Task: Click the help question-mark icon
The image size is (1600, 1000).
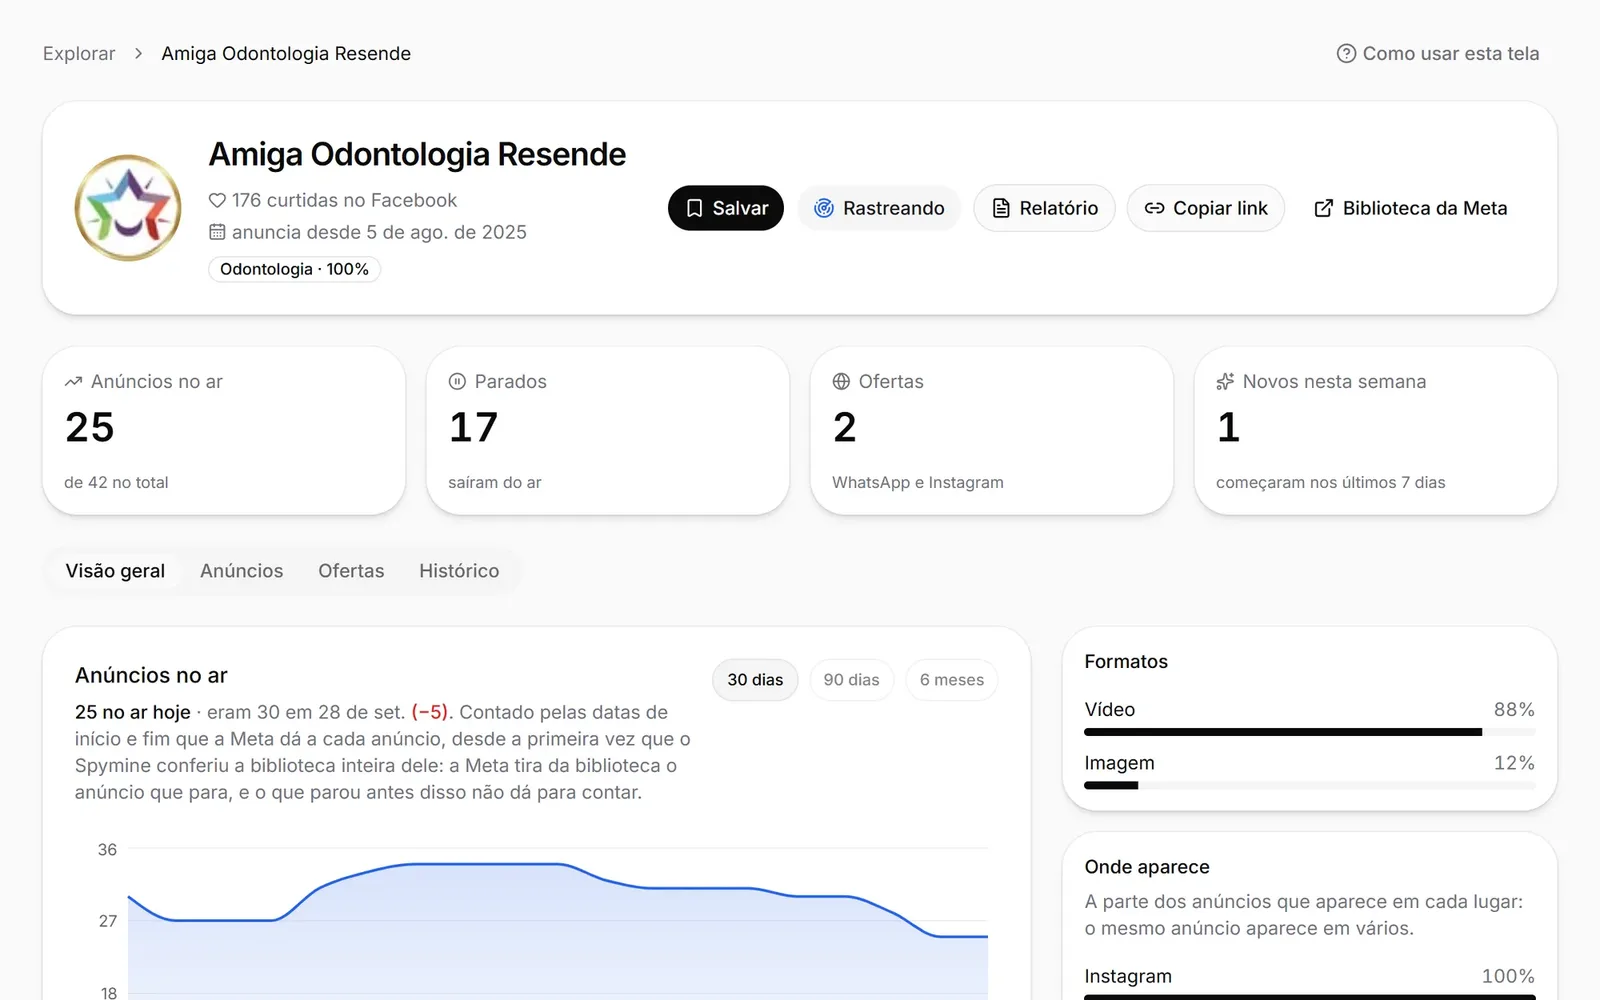Action: tap(1346, 54)
